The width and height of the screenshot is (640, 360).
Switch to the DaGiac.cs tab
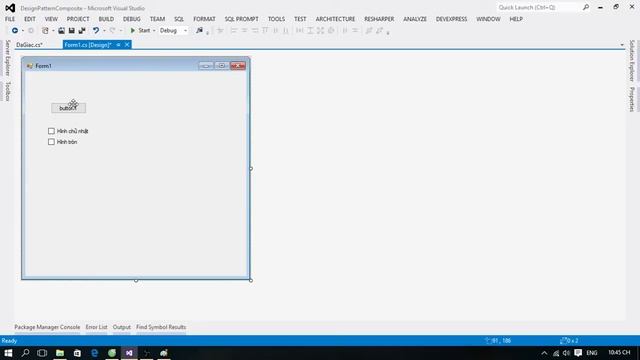point(29,45)
